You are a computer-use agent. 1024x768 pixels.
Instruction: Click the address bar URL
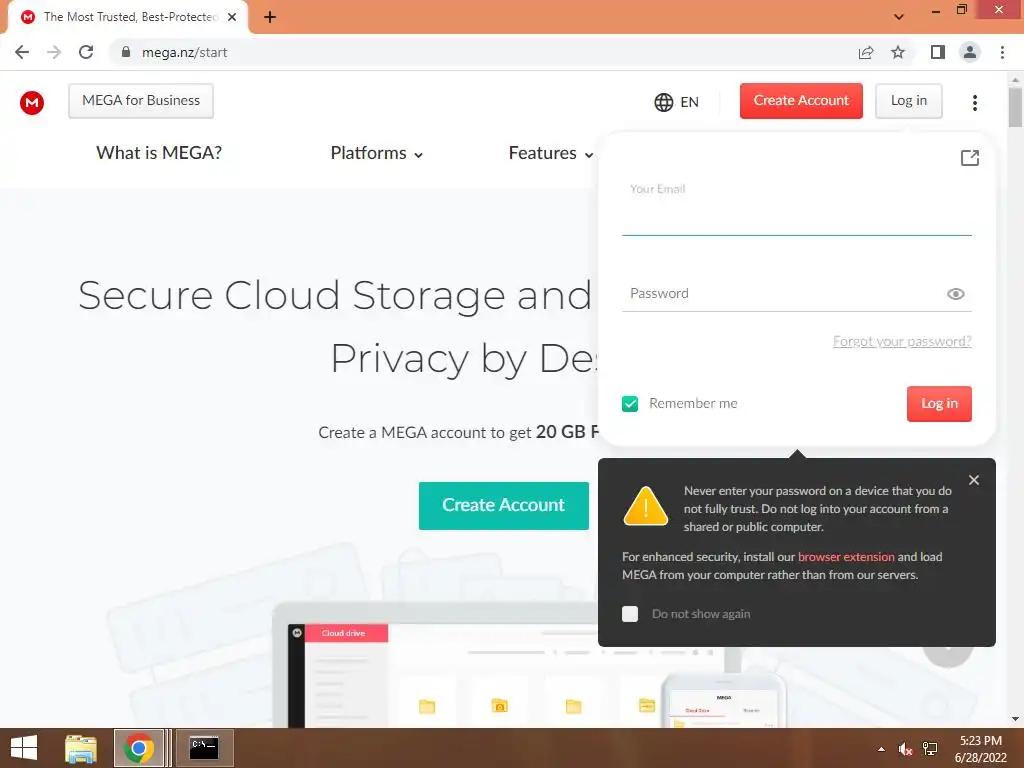[x=184, y=52]
